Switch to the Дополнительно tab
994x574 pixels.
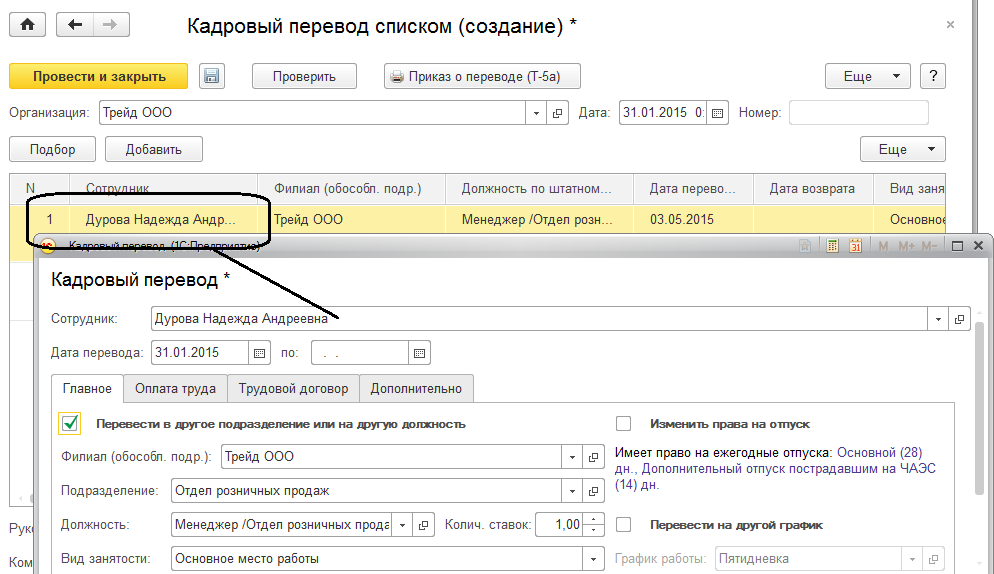point(416,389)
